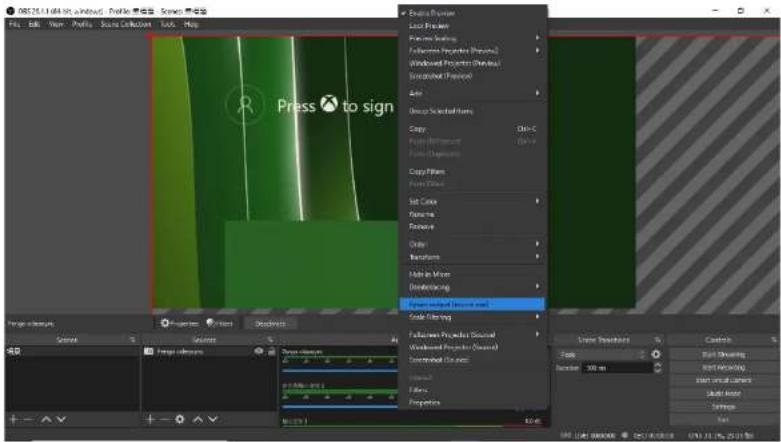Viewport: 781px width, 442px height.
Task: Select the highlighted Resize output menu item
Action: (x=472, y=304)
